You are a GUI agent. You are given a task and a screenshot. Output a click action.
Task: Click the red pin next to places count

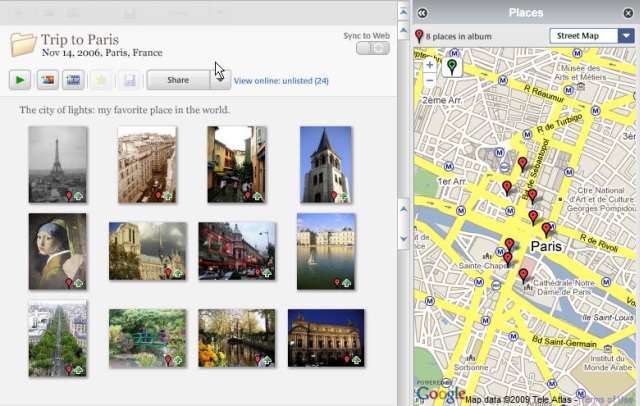coord(419,37)
